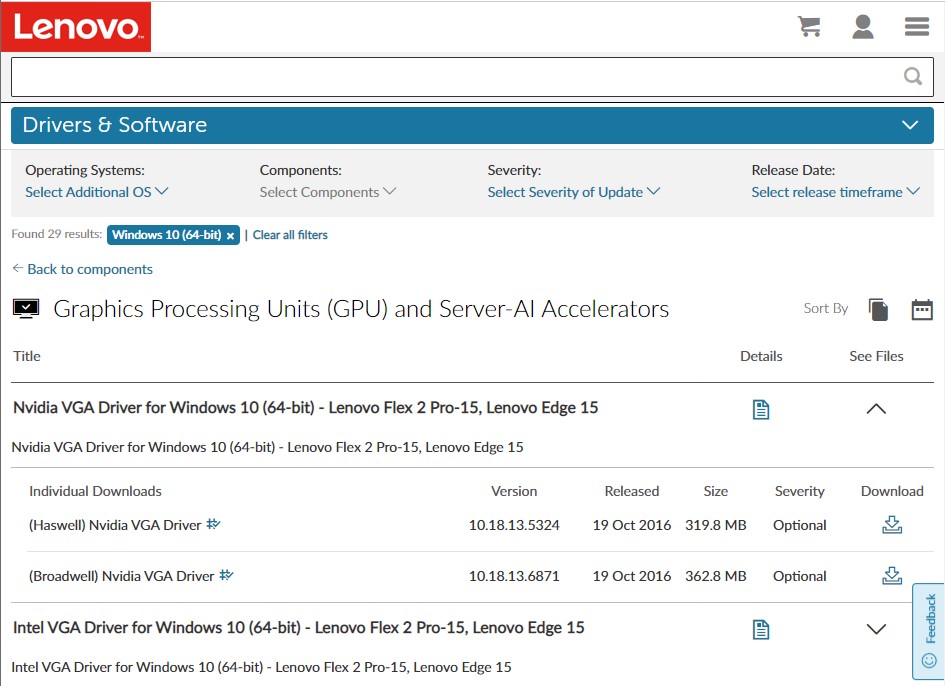Download the Broadwell Nvidia VGA Driver

[892, 576]
